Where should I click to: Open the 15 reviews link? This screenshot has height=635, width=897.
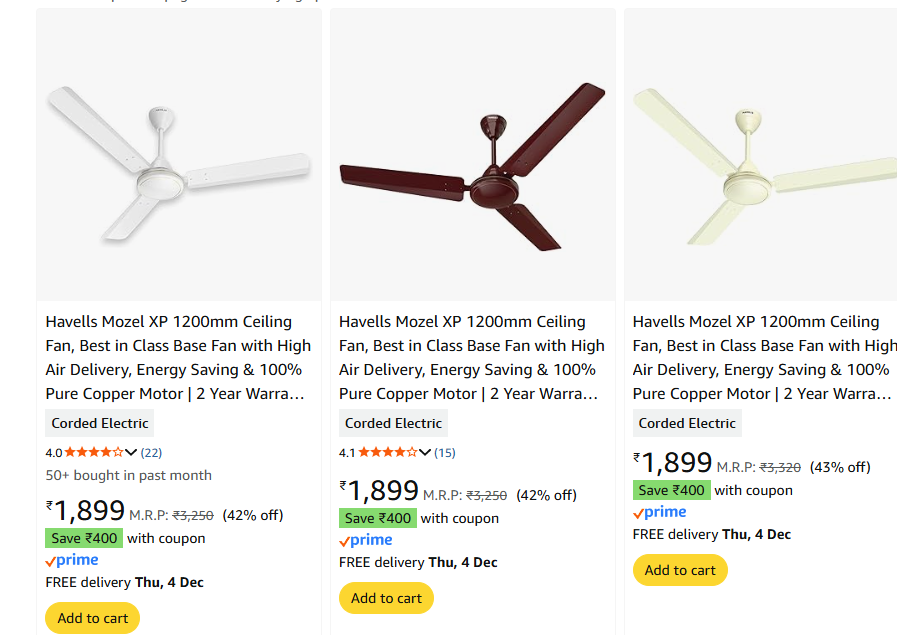[445, 452]
